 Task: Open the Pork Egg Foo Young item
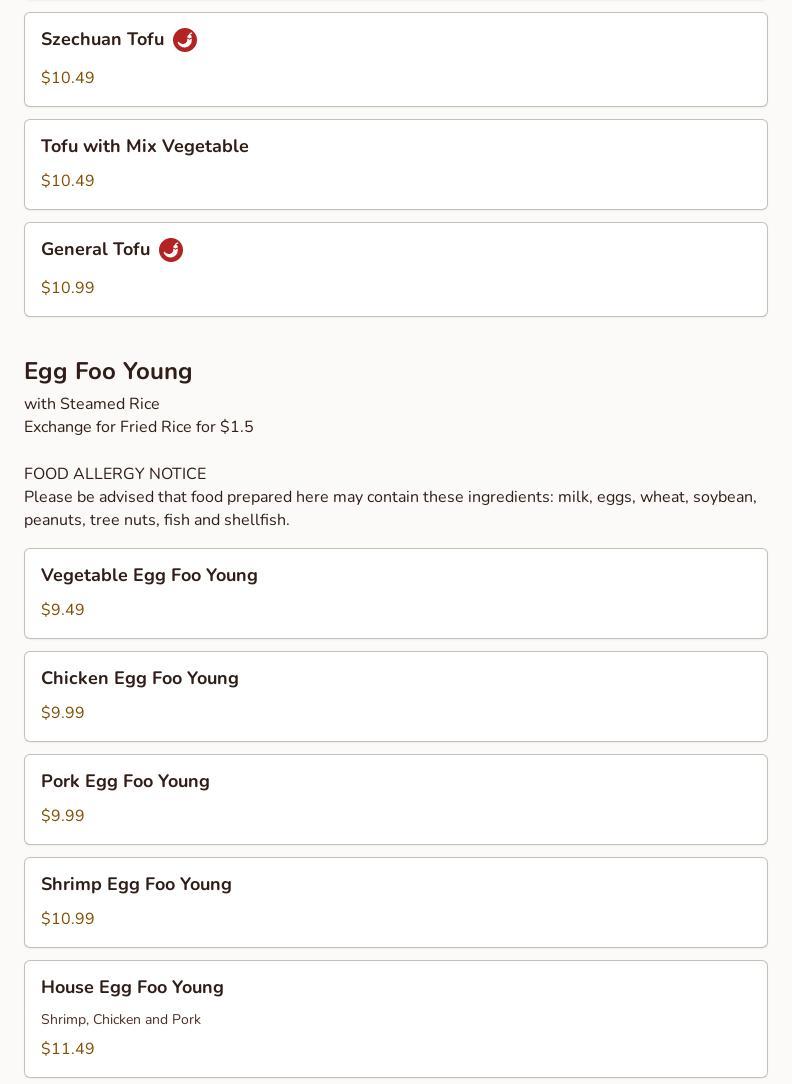396,800
